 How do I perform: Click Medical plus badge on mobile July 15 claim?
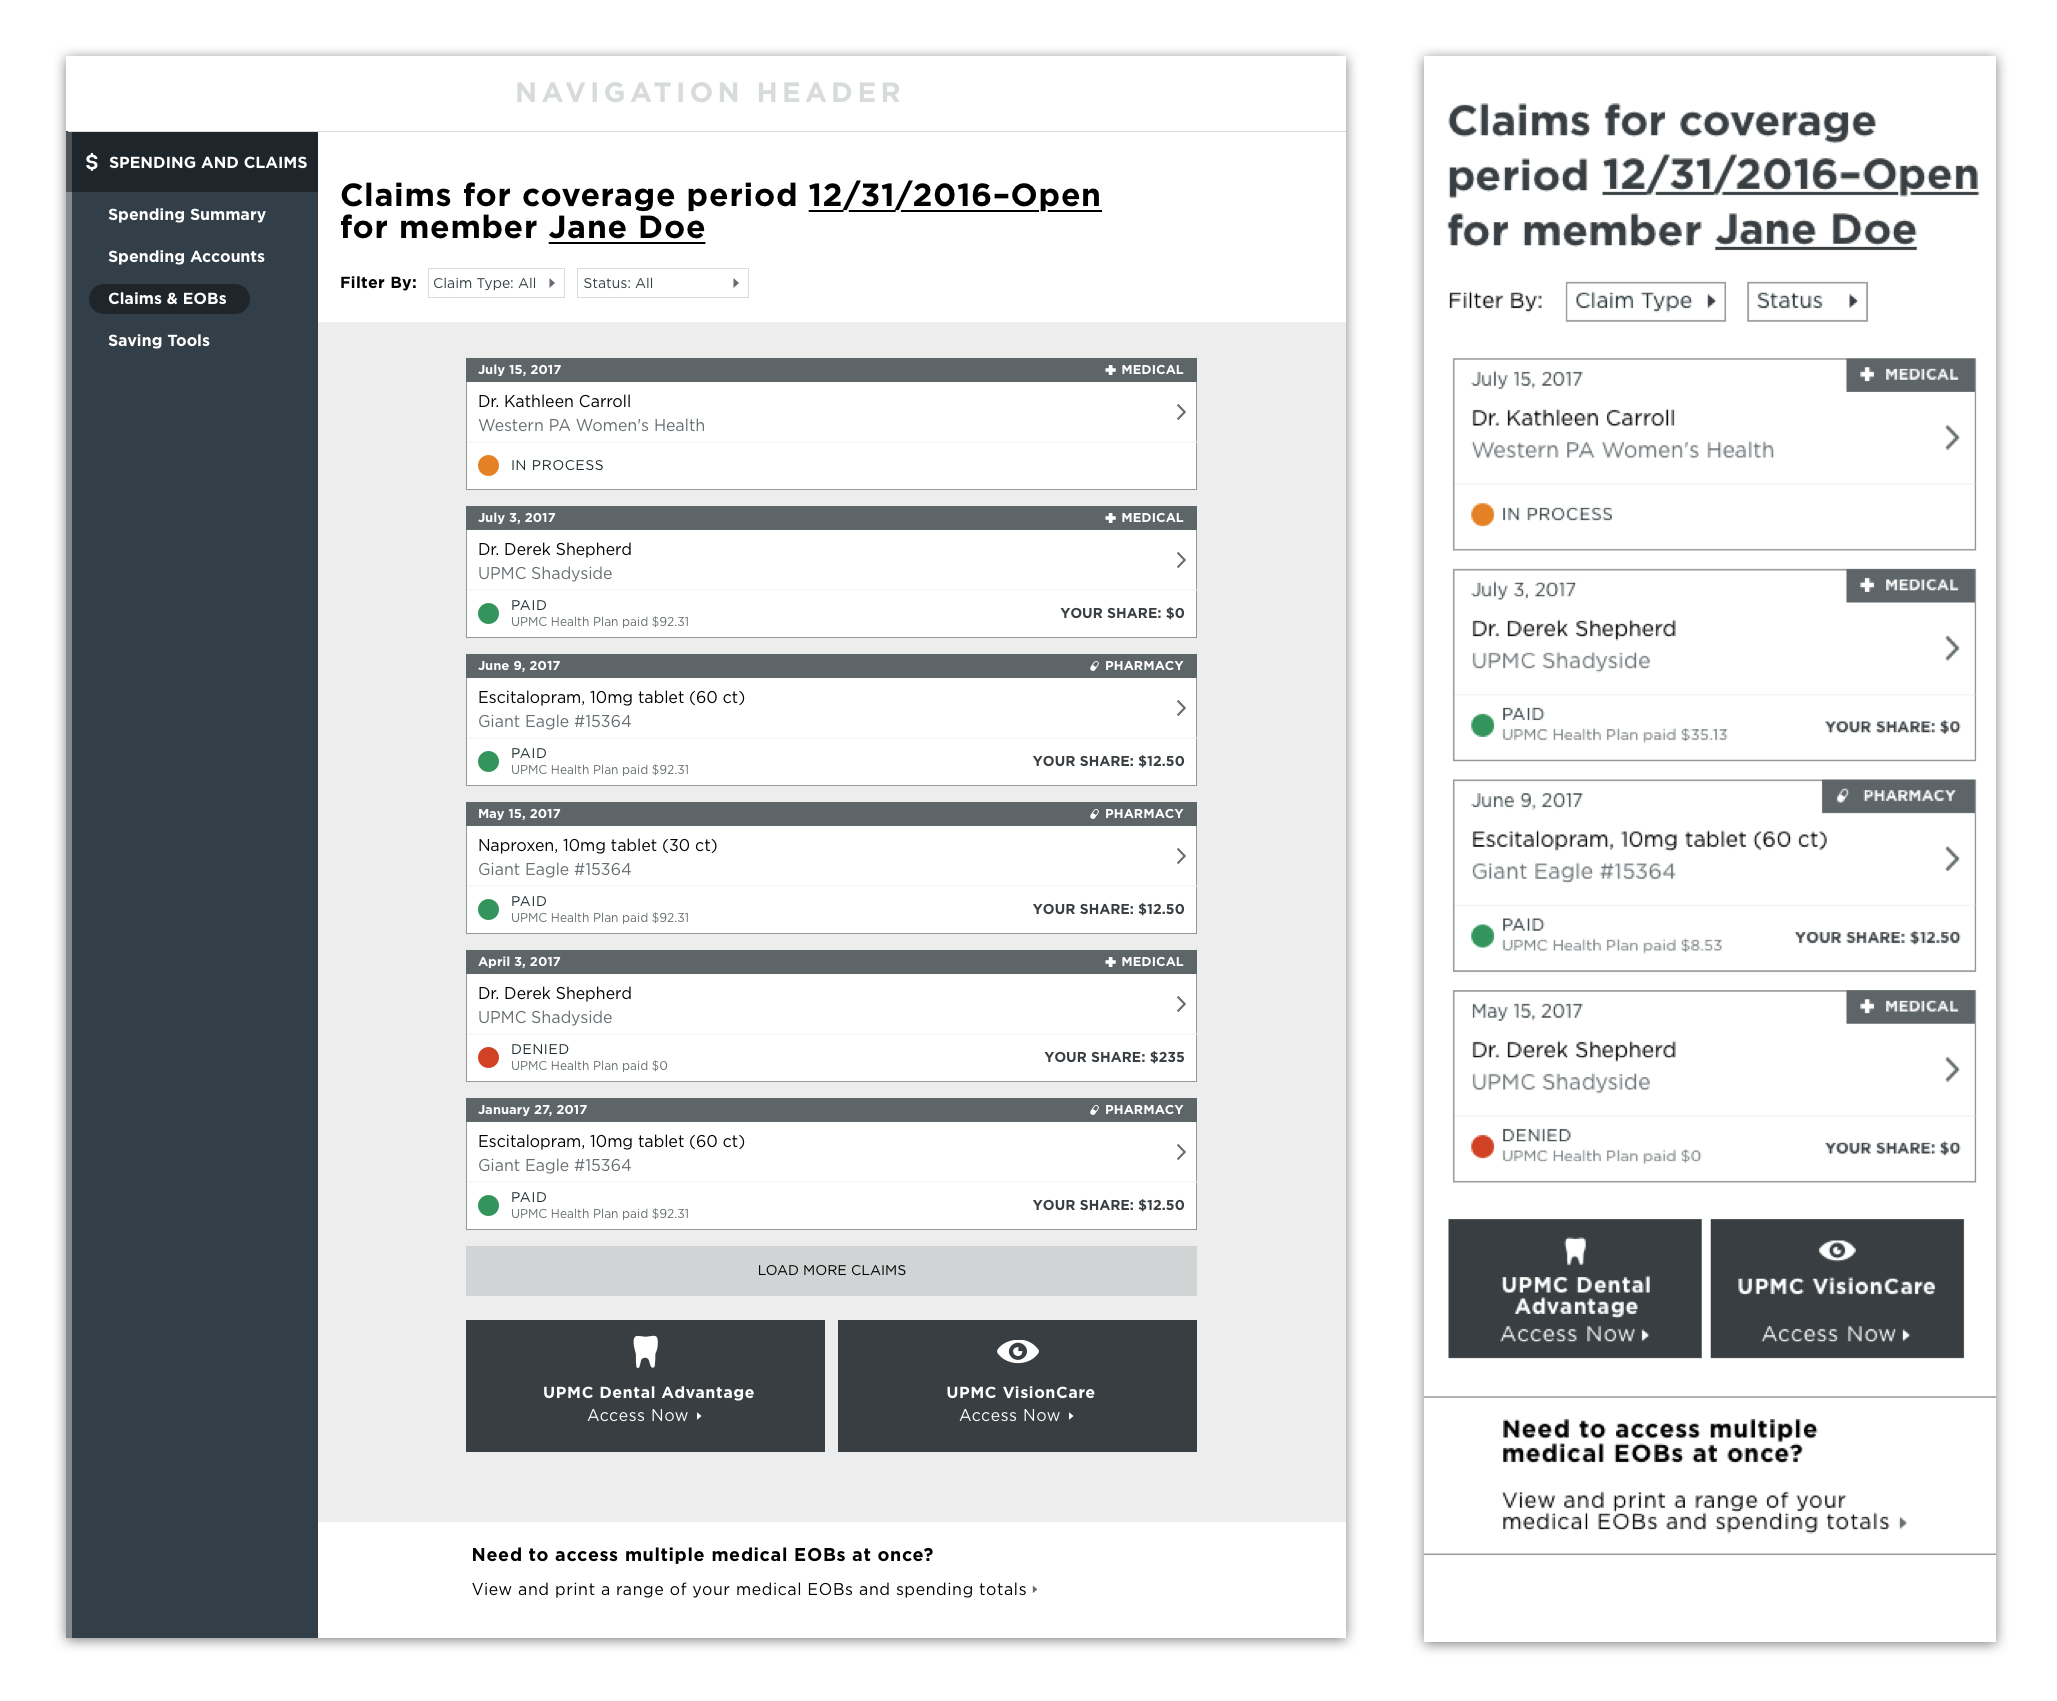[1910, 374]
